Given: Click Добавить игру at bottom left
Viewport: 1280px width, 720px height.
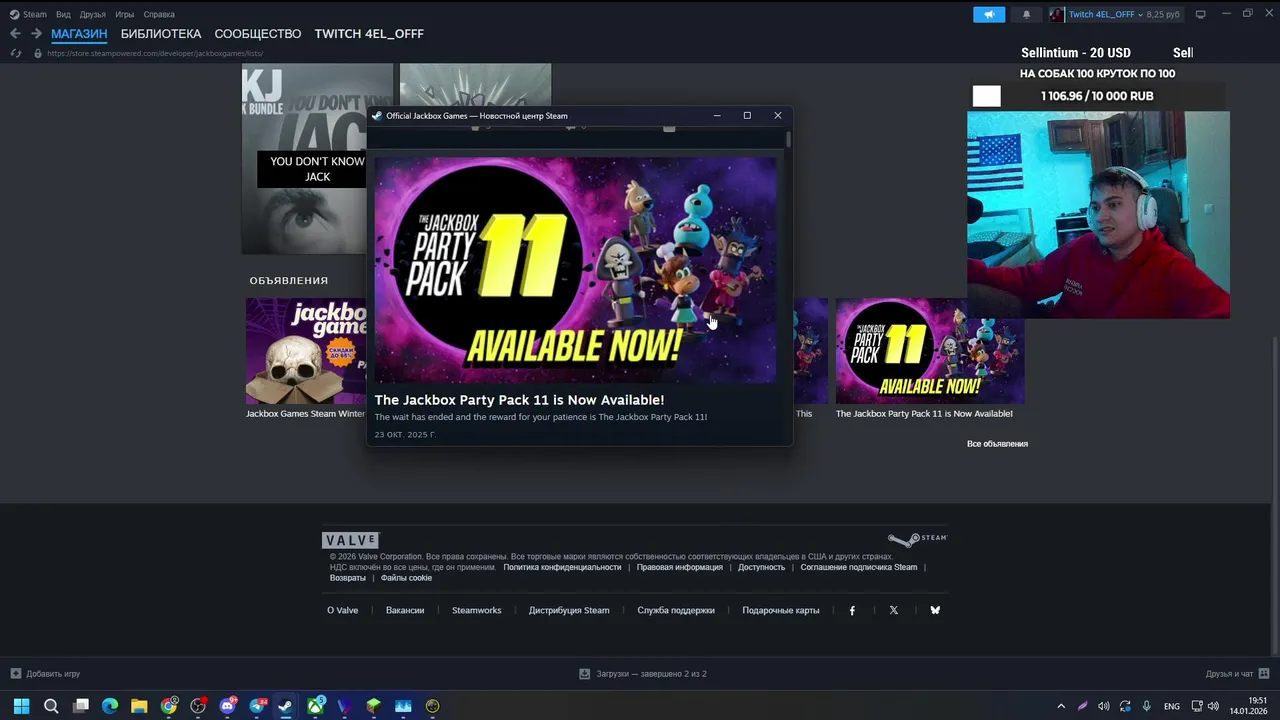Looking at the screenshot, I should (x=45, y=674).
